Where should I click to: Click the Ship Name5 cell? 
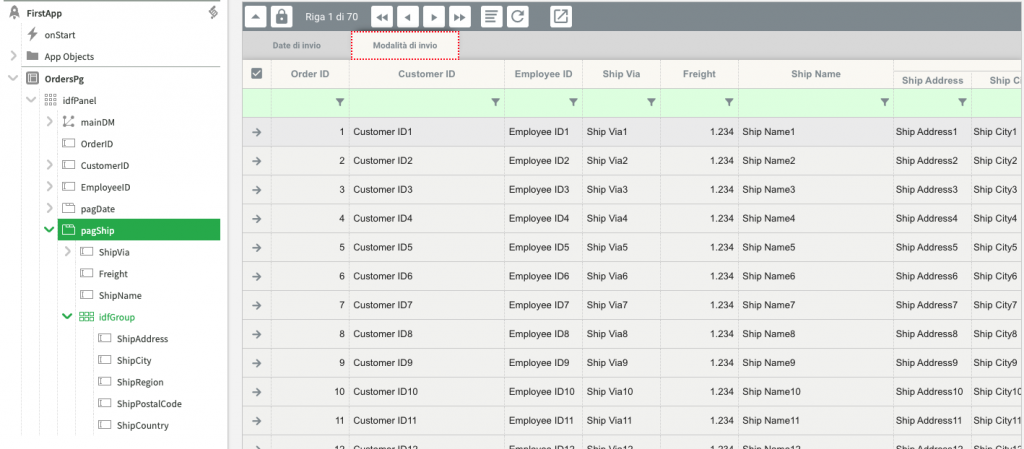pyautogui.click(x=816, y=247)
